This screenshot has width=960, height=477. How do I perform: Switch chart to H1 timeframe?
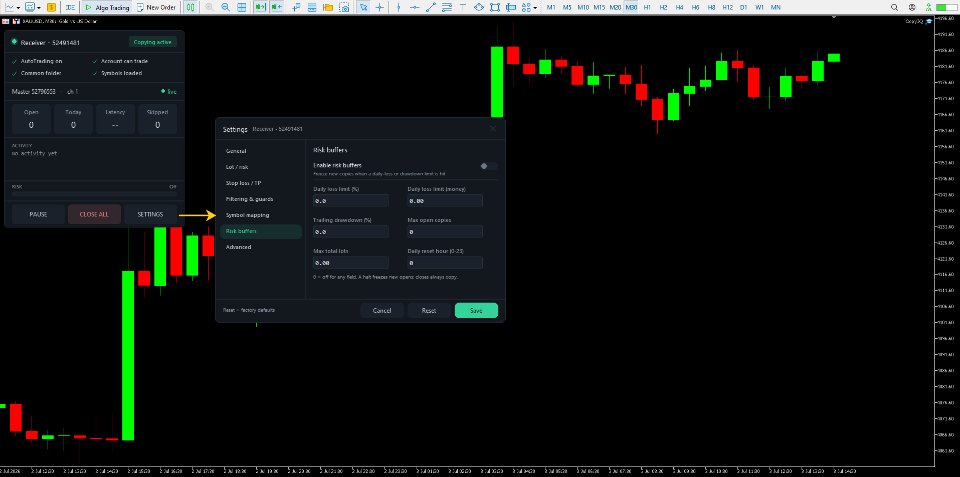pos(647,7)
